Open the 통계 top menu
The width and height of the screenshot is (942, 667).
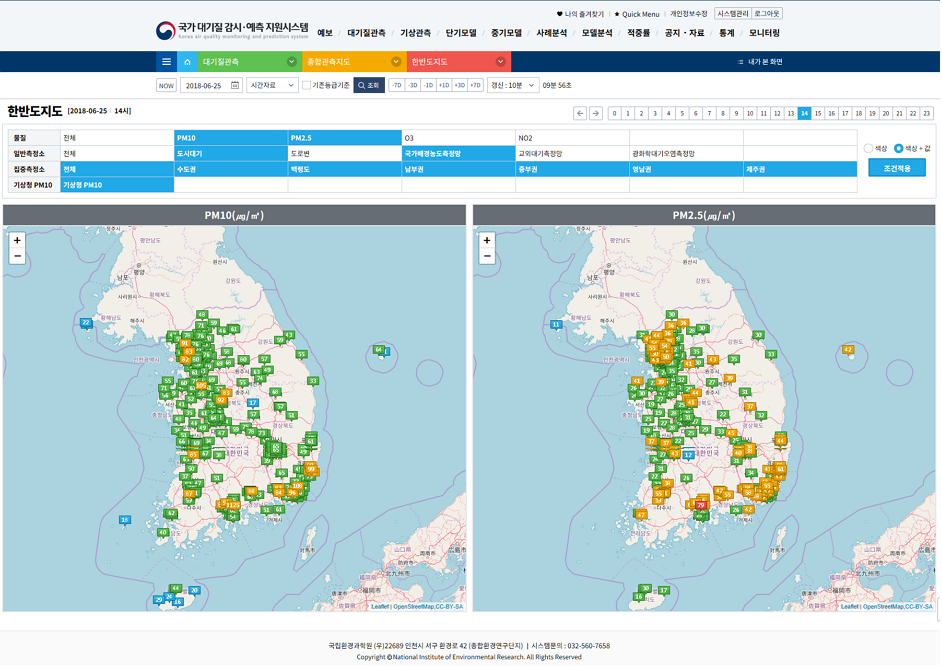pyautogui.click(x=727, y=33)
